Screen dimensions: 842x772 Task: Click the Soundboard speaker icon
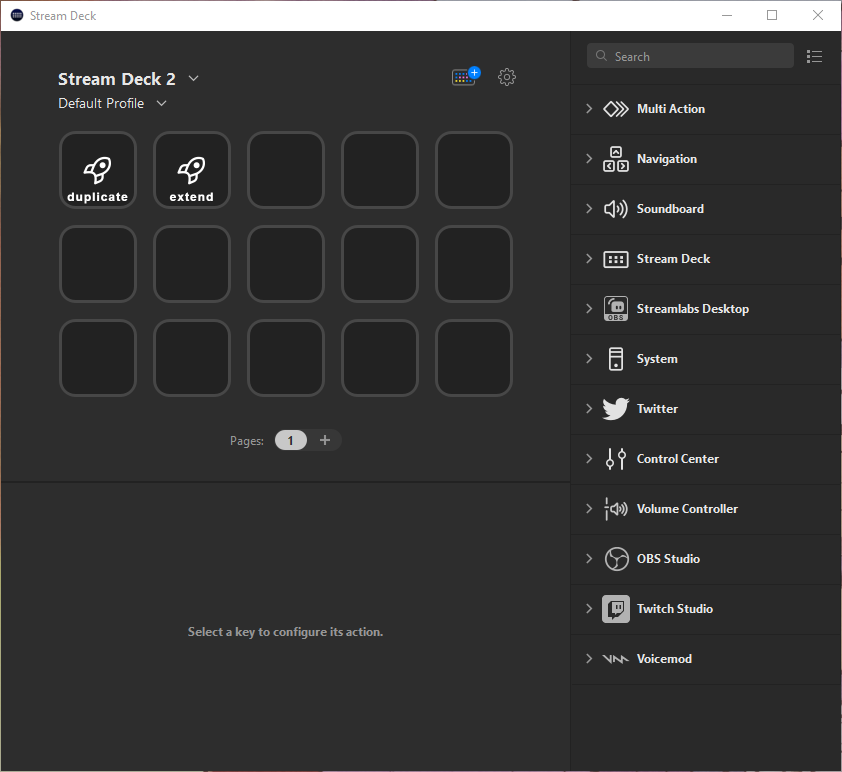click(616, 209)
